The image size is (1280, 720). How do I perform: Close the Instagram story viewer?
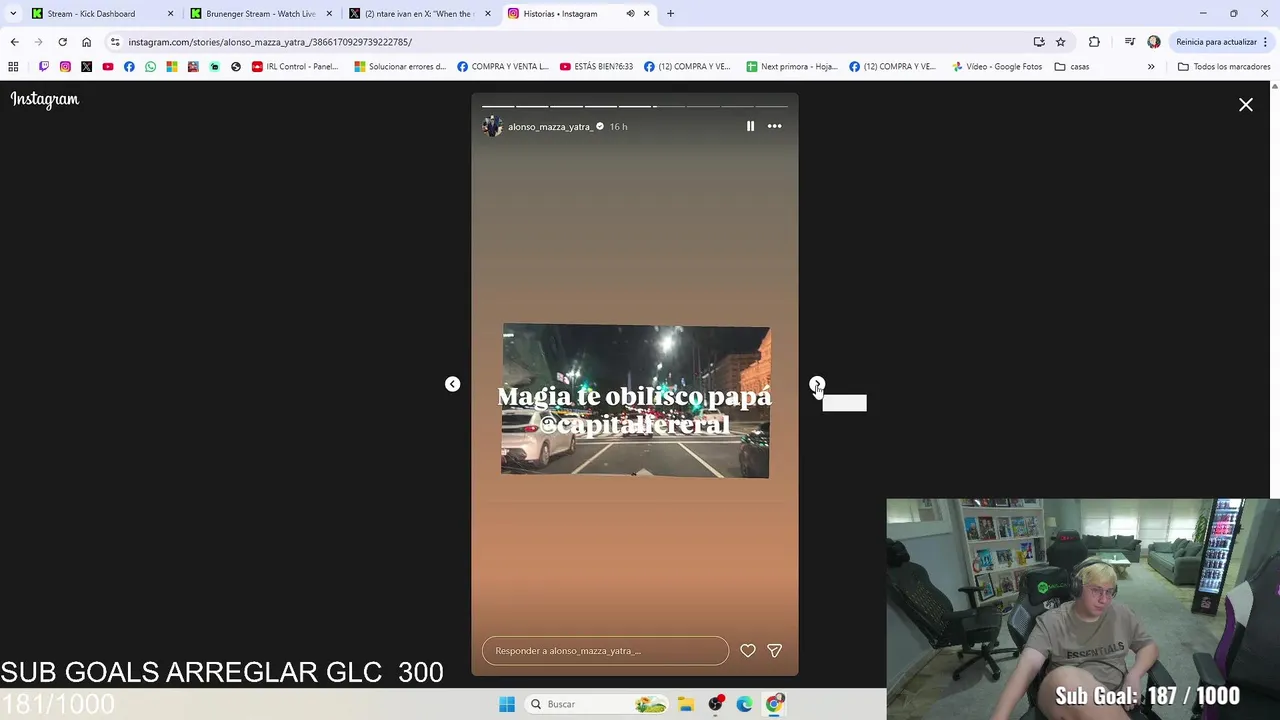(x=1246, y=104)
